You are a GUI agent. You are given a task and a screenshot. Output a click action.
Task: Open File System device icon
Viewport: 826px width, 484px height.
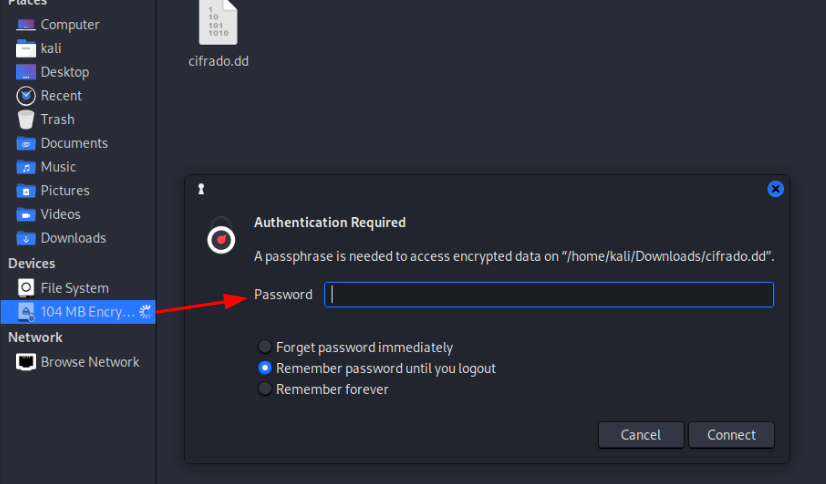pyautogui.click(x=25, y=288)
